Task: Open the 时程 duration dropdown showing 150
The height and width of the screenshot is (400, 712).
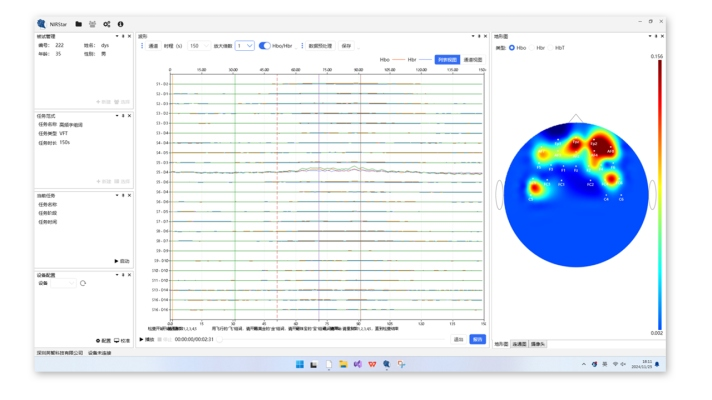Action: pyautogui.click(x=197, y=46)
